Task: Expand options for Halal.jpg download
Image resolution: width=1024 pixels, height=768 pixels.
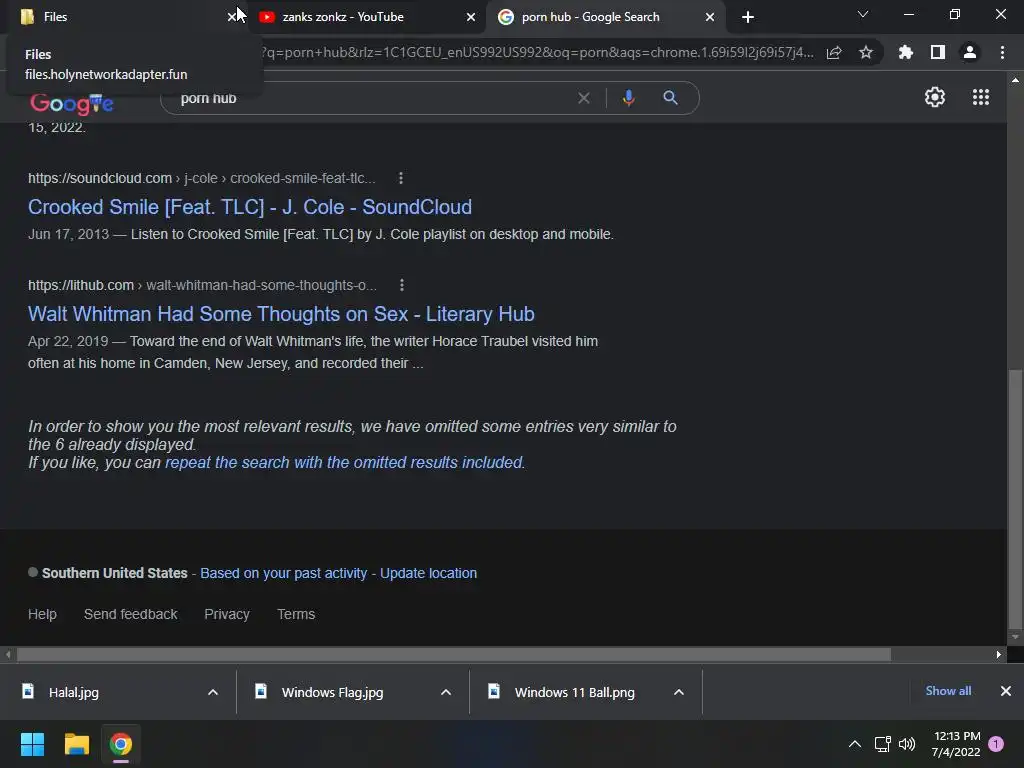Action: click(213, 692)
